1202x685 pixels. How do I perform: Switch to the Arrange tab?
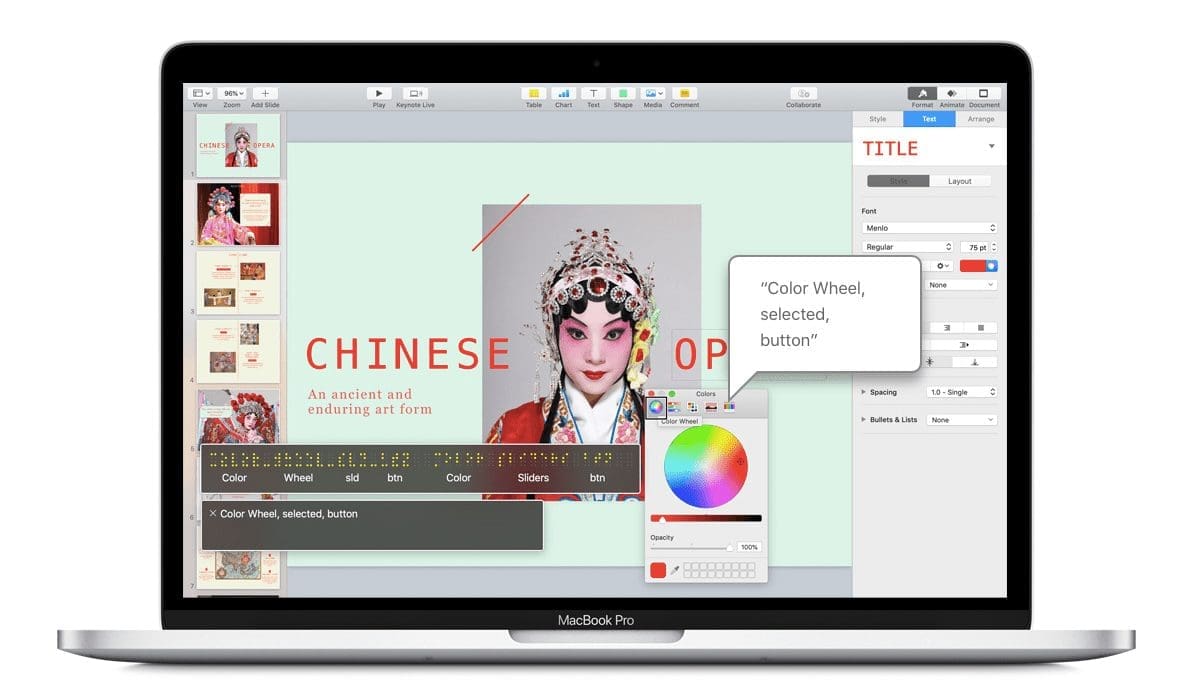(980, 119)
